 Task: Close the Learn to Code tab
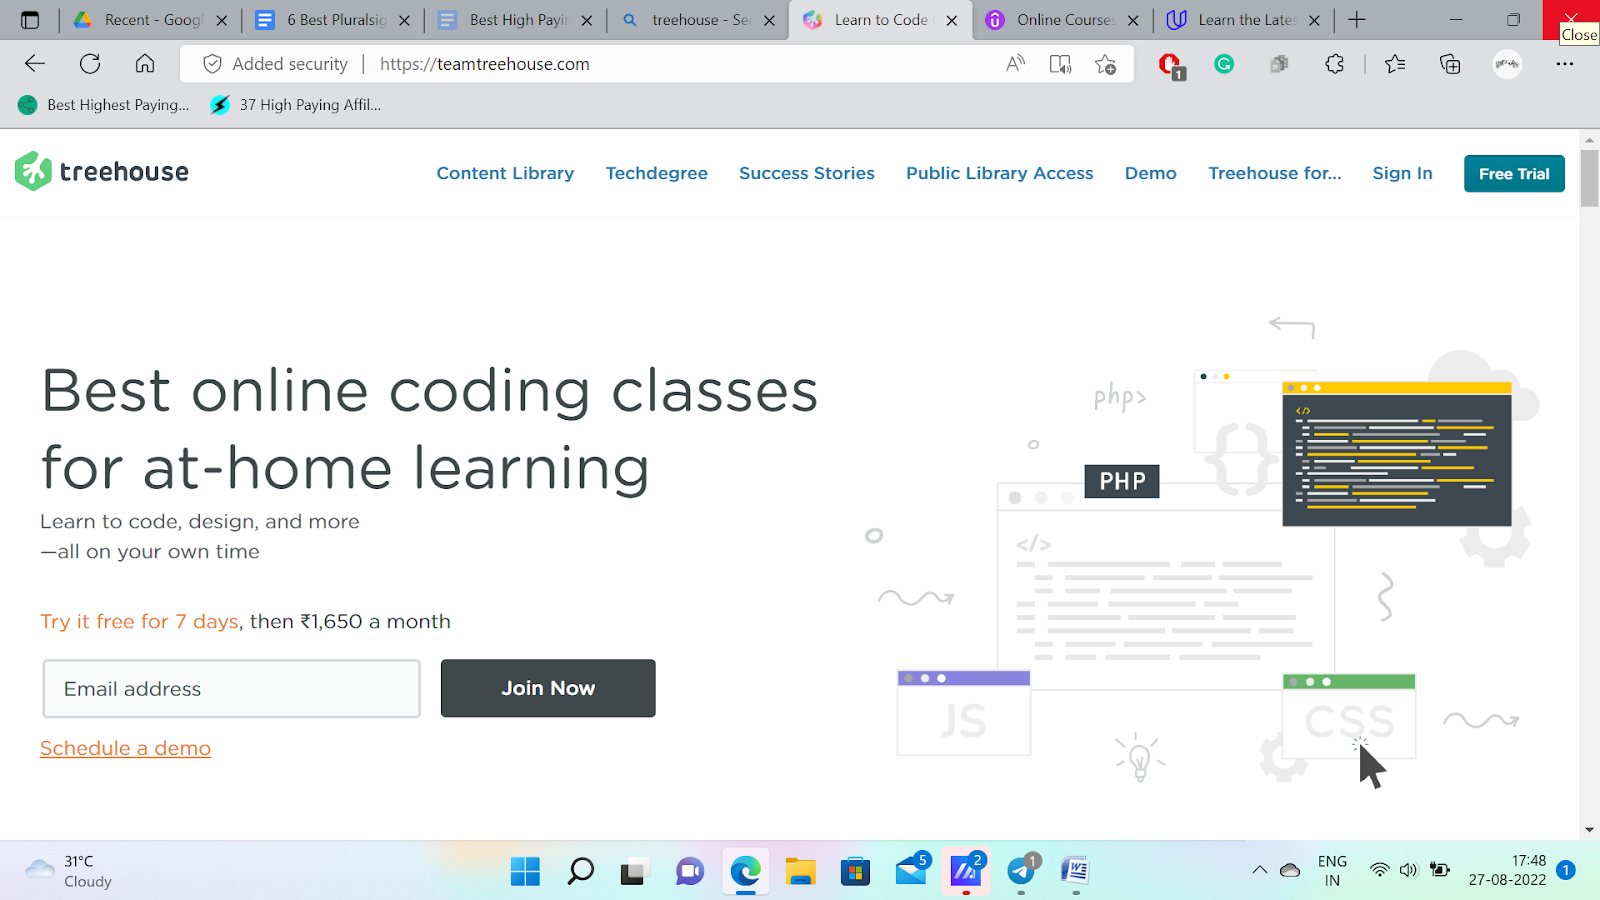click(952, 20)
